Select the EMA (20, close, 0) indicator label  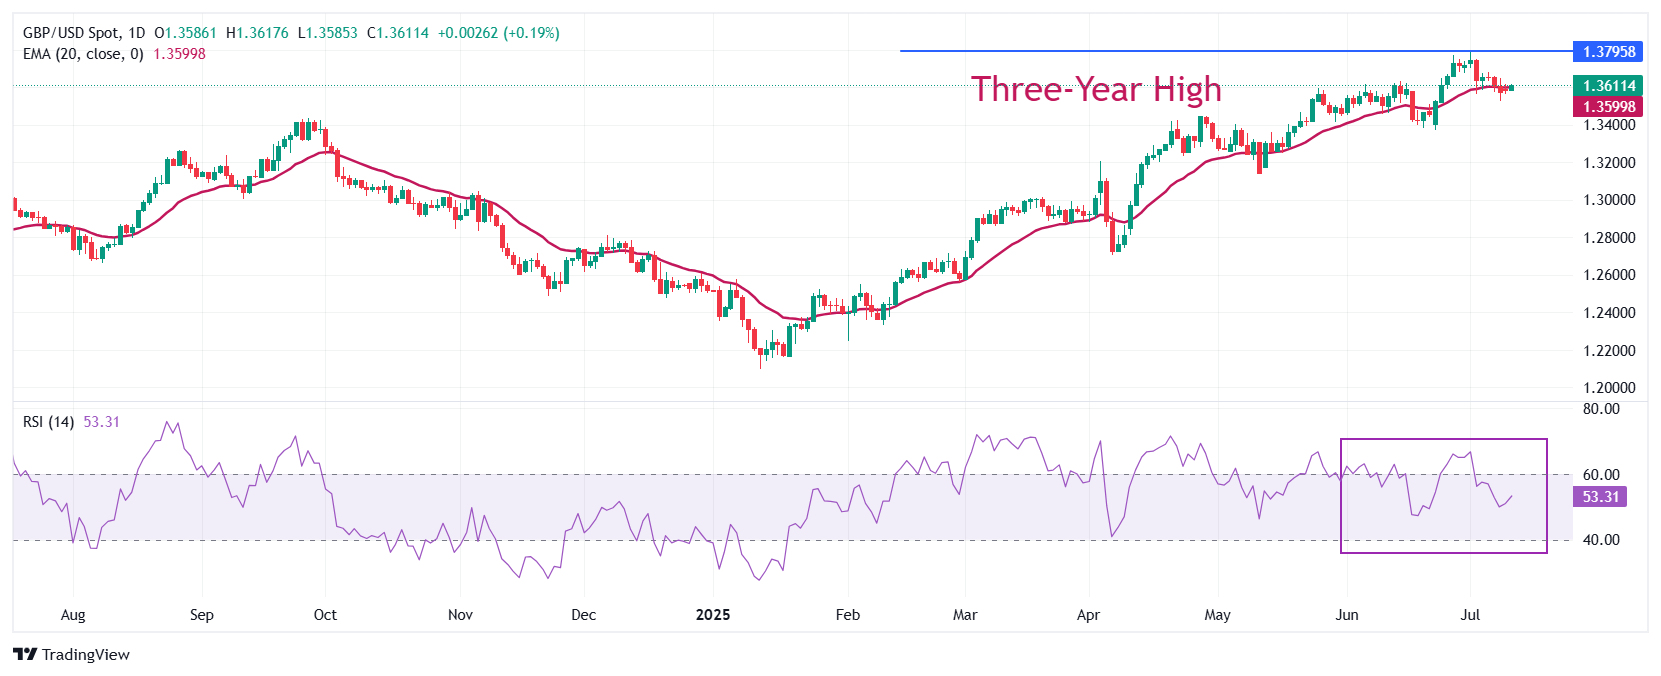[83, 54]
